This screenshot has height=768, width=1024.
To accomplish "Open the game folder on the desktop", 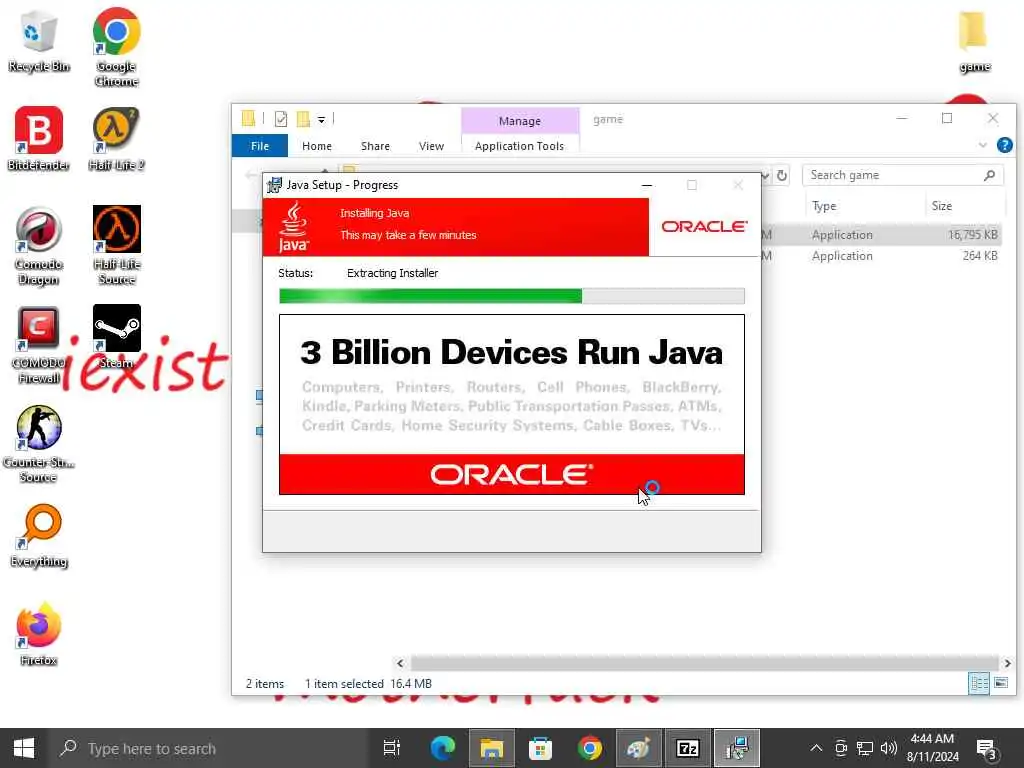I will click(x=974, y=40).
